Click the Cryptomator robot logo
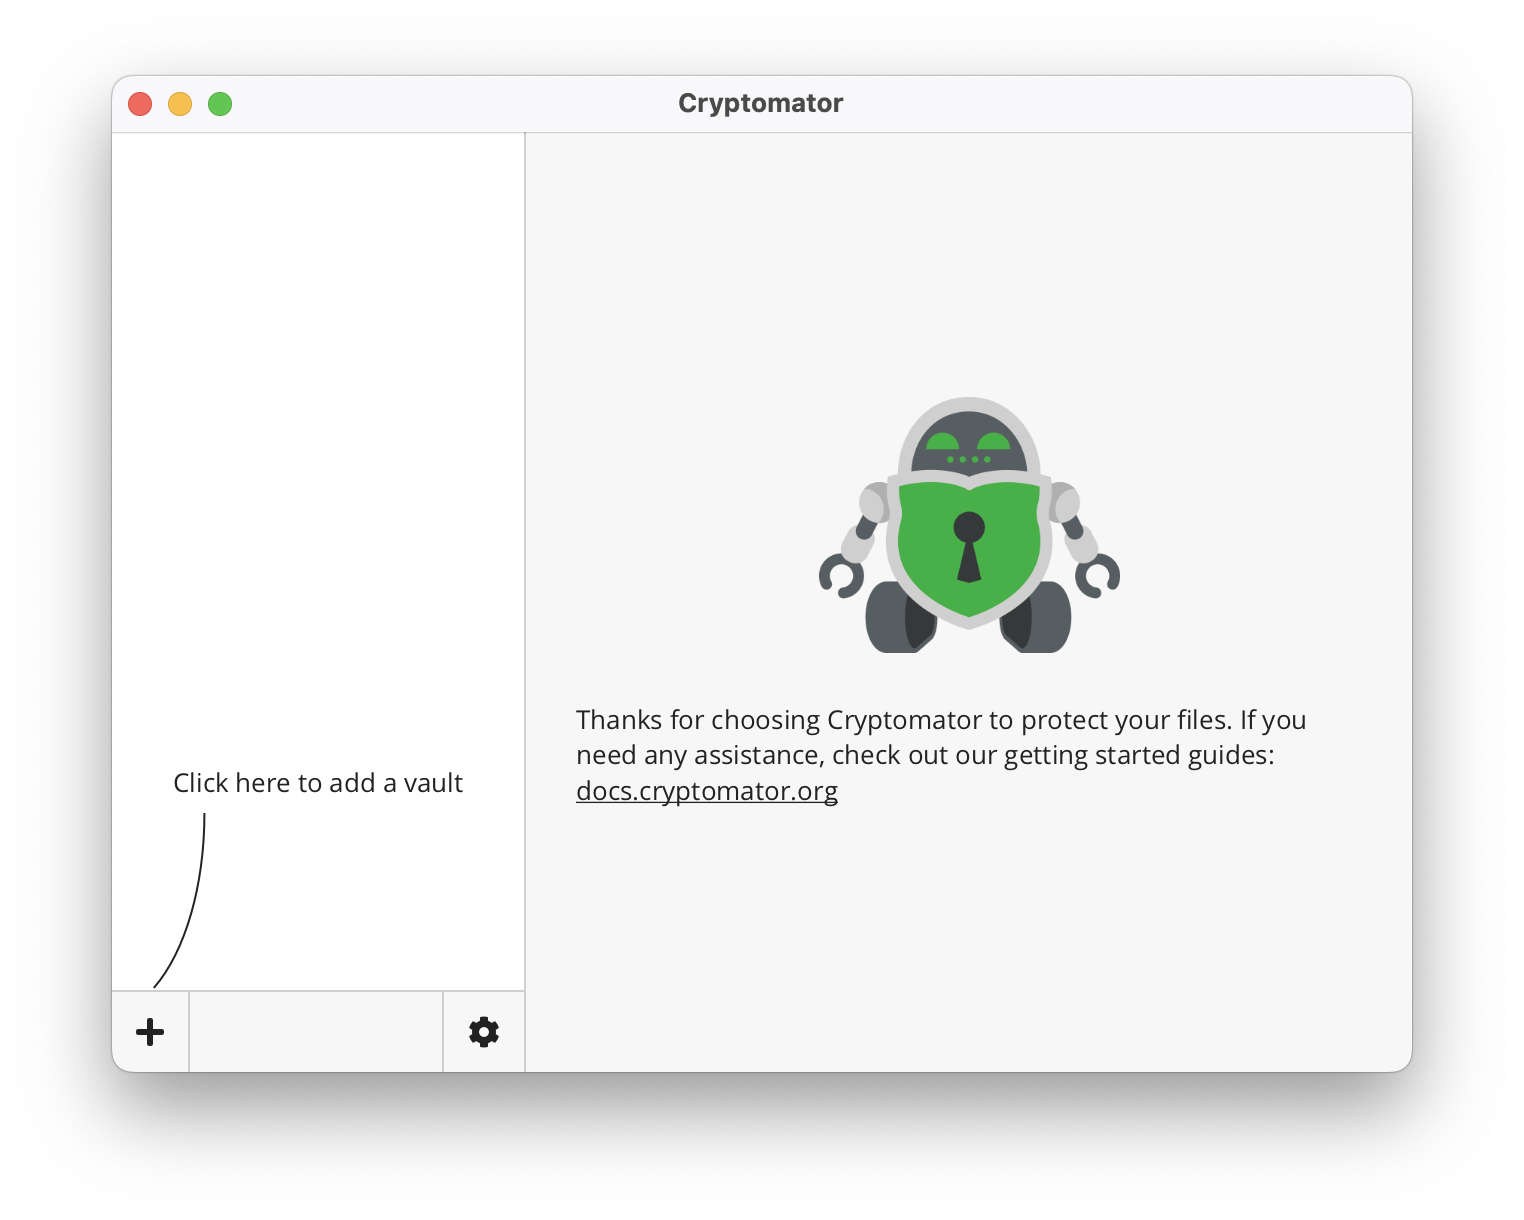The height and width of the screenshot is (1220, 1524). pos(969,525)
